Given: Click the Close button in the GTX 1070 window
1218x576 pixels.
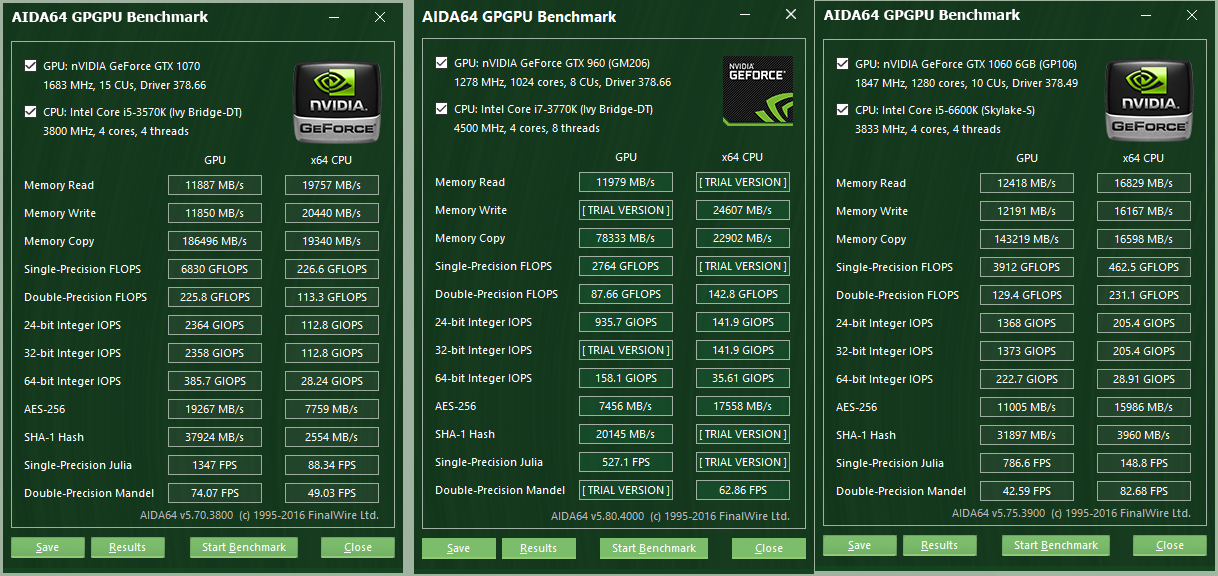Looking at the screenshot, I should click(358, 547).
